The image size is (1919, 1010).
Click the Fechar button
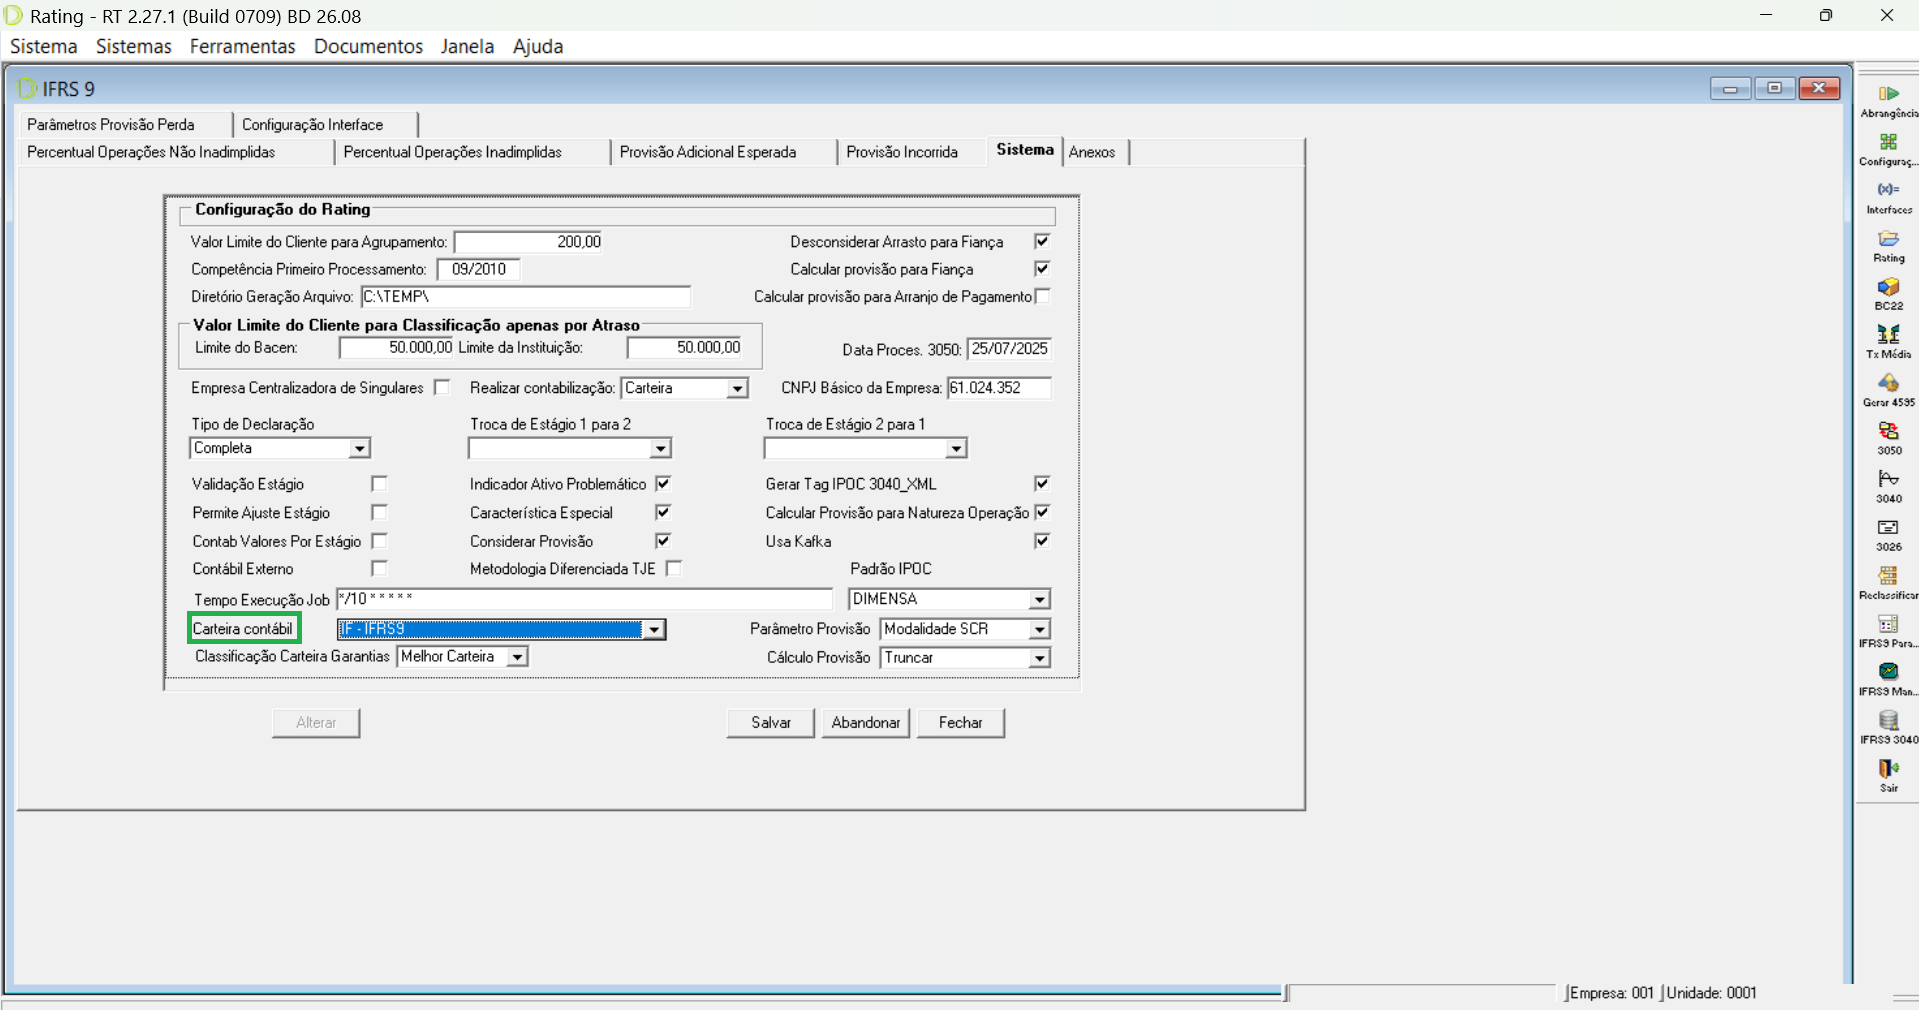961,722
